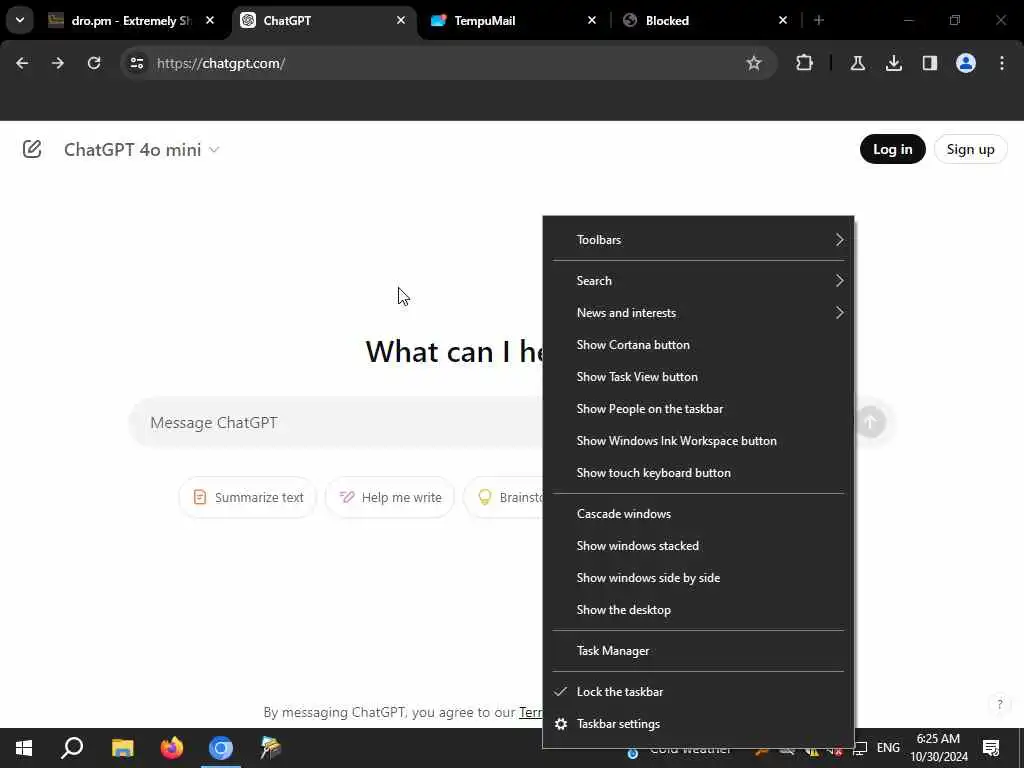Open the ENG language indicator
The image size is (1024, 768).
point(888,748)
